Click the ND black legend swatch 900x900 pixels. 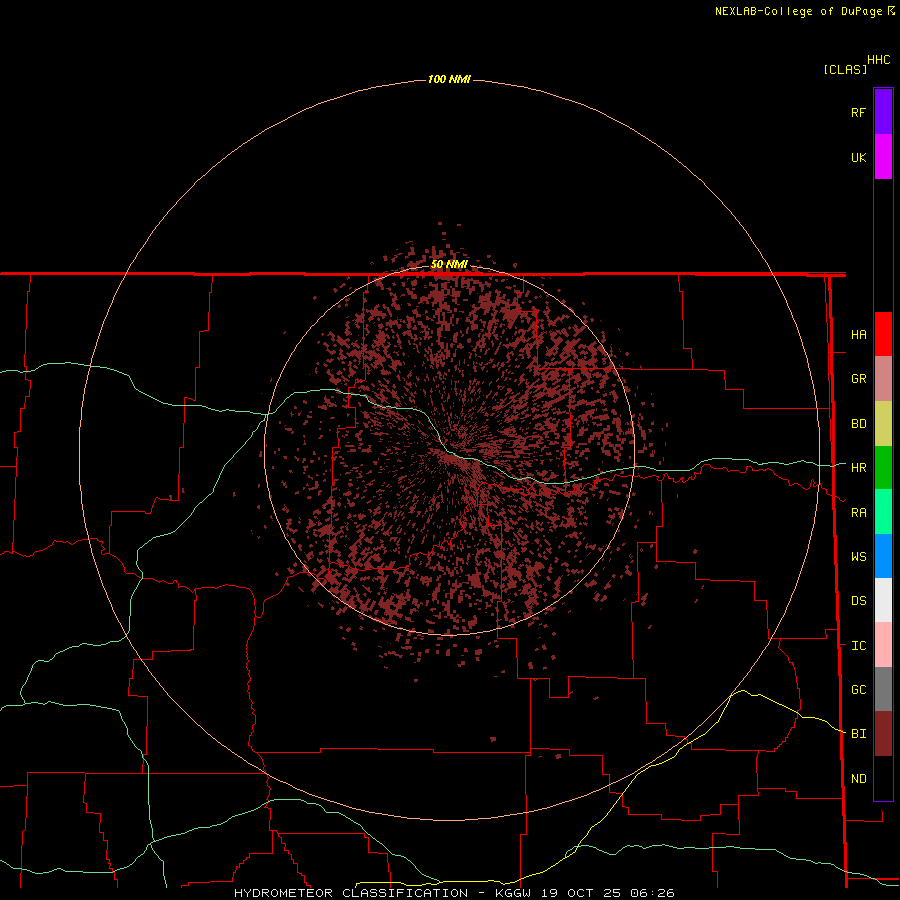click(883, 778)
